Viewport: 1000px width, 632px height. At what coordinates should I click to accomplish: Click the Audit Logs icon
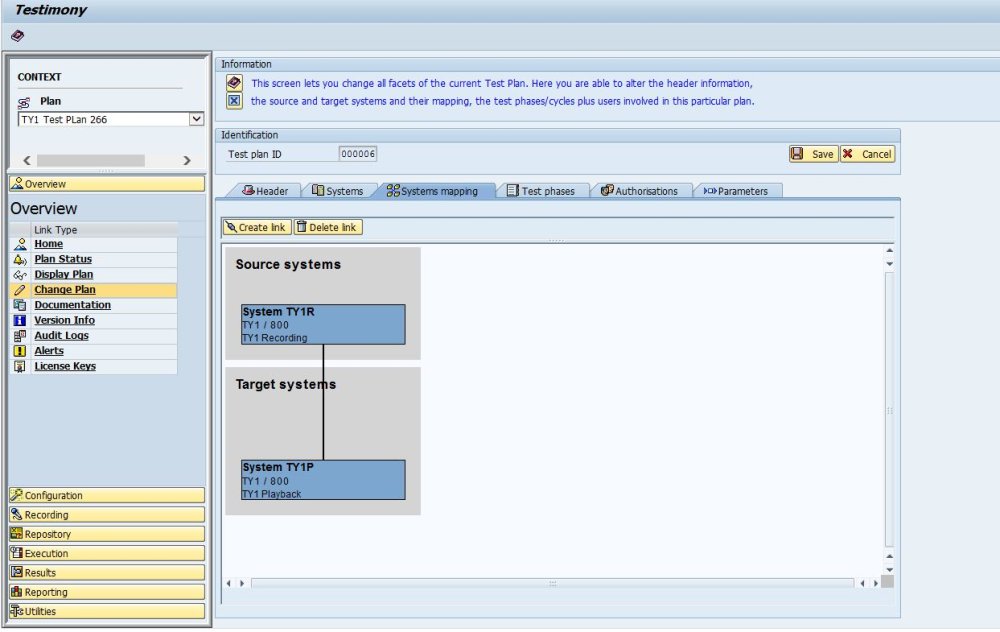(20, 336)
